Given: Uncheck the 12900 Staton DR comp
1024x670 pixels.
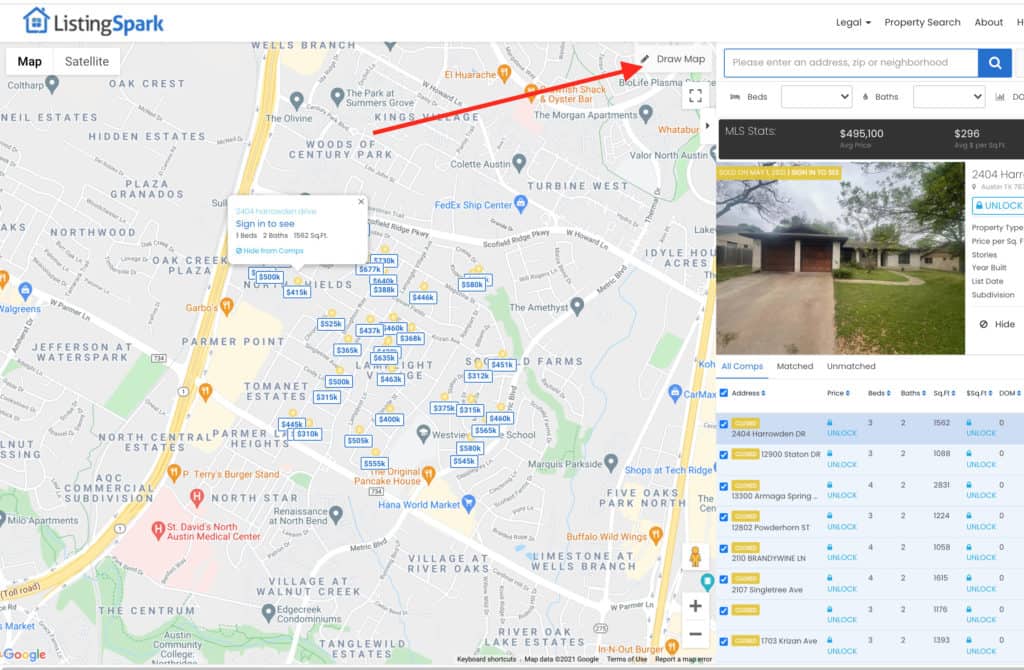Looking at the screenshot, I should pyautogui.click(x=724, y=455).
